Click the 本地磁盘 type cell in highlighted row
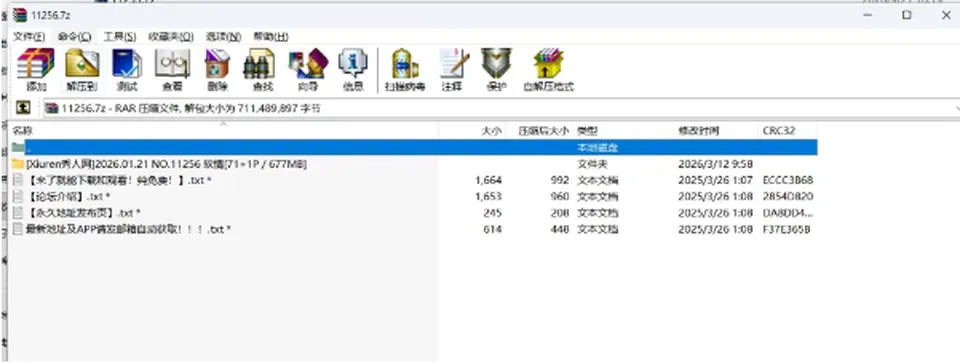The width and height of the screenshot is (960, 363). (x=598, y=148)
